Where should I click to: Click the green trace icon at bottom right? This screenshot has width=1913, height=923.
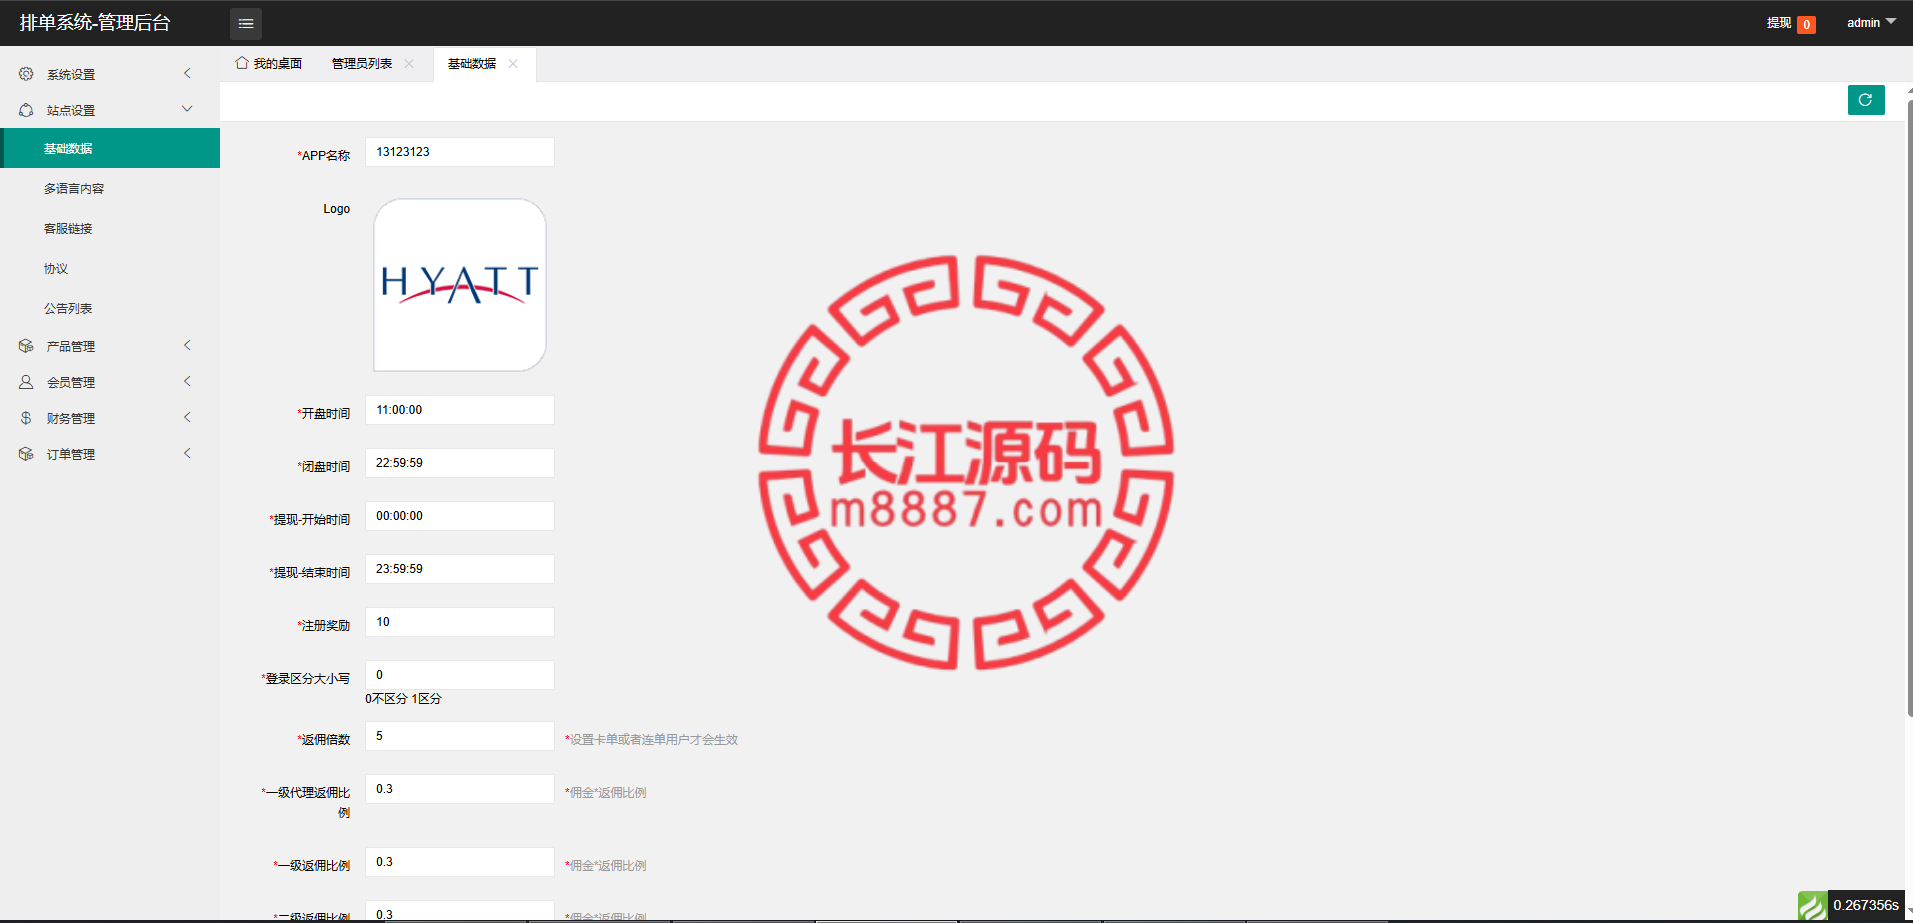pyautogui.click(x=1812, y=906)
